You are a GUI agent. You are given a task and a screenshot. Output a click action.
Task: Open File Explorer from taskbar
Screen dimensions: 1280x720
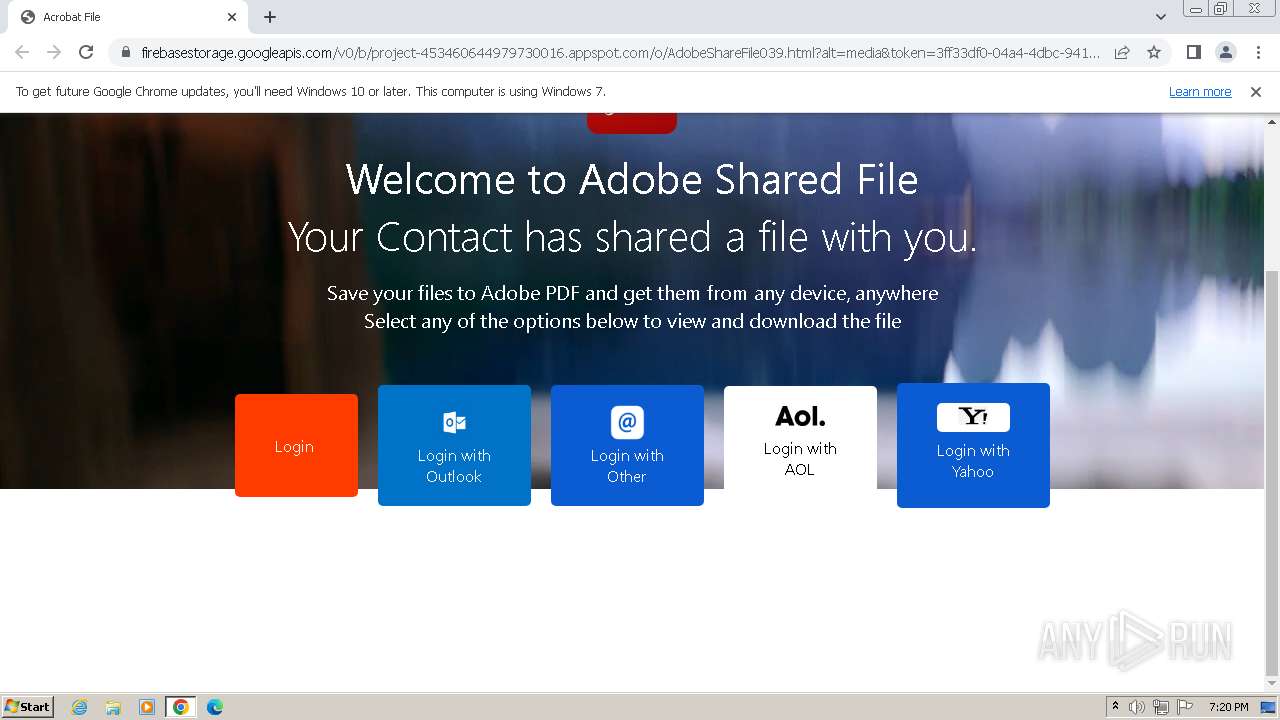pos(113,707)
